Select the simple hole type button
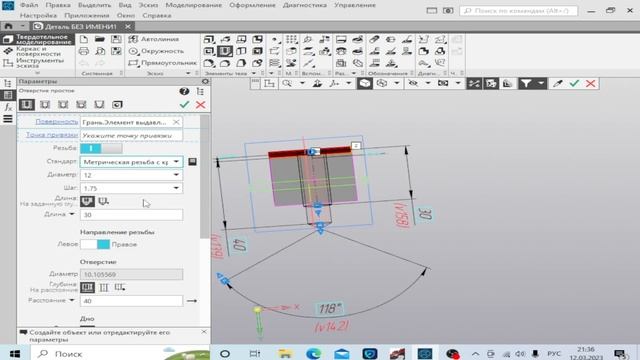This screenshot has width=640, height=360. [27, 105]
